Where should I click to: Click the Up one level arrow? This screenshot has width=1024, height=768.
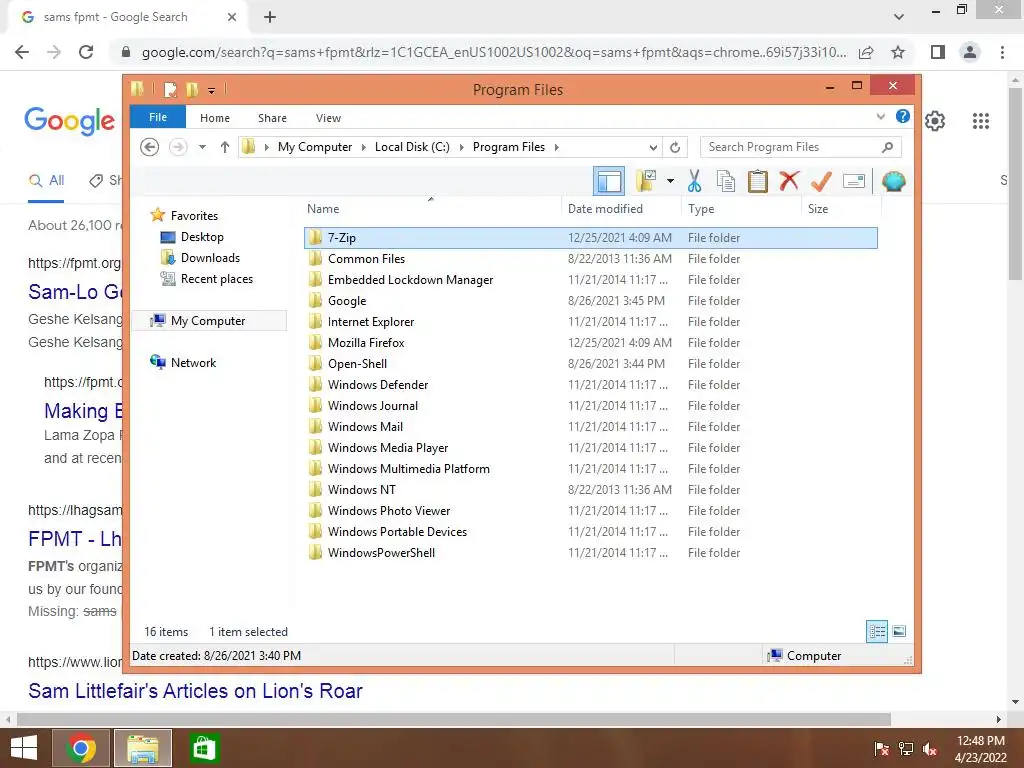[225, 147]
